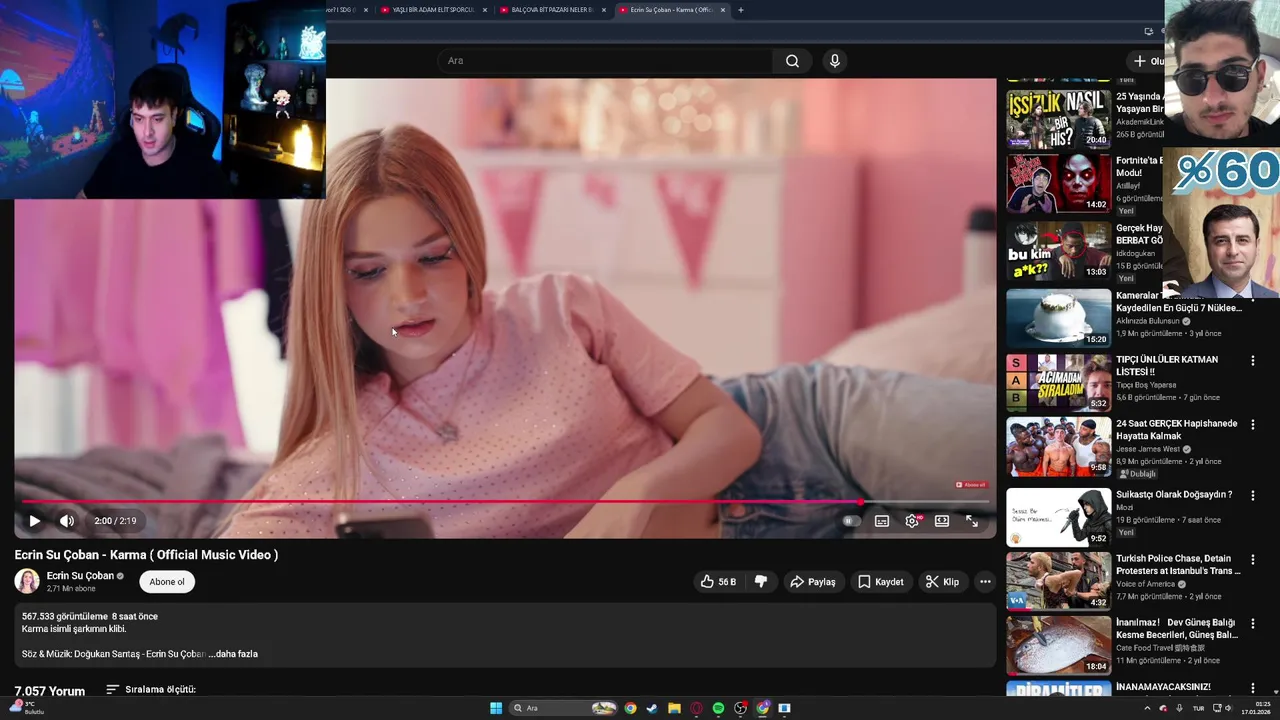This screenshot has height=720, width=1280.
Task: Start voice search with the microphone icon
Action: coord(835,61)
